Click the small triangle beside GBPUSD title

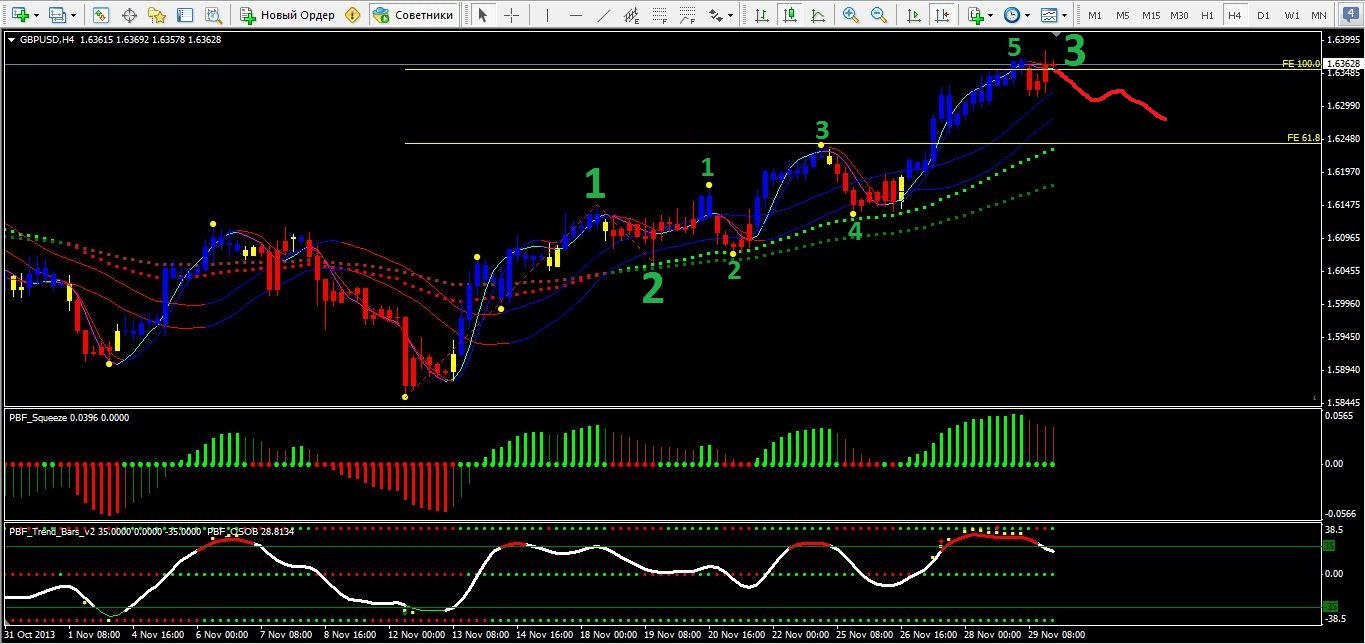tap(11, 39)
